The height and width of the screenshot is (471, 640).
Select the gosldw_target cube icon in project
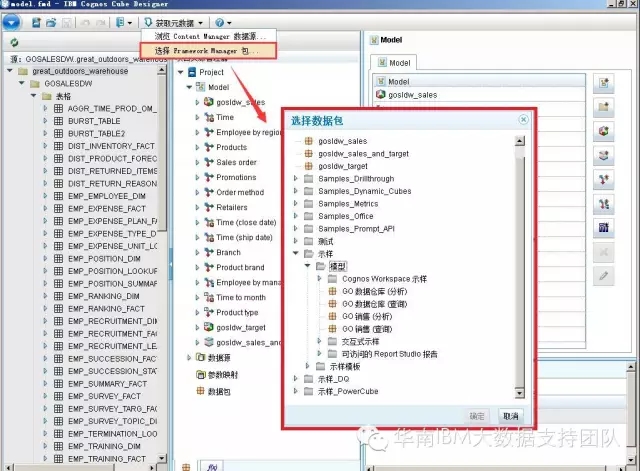(209, 327)
